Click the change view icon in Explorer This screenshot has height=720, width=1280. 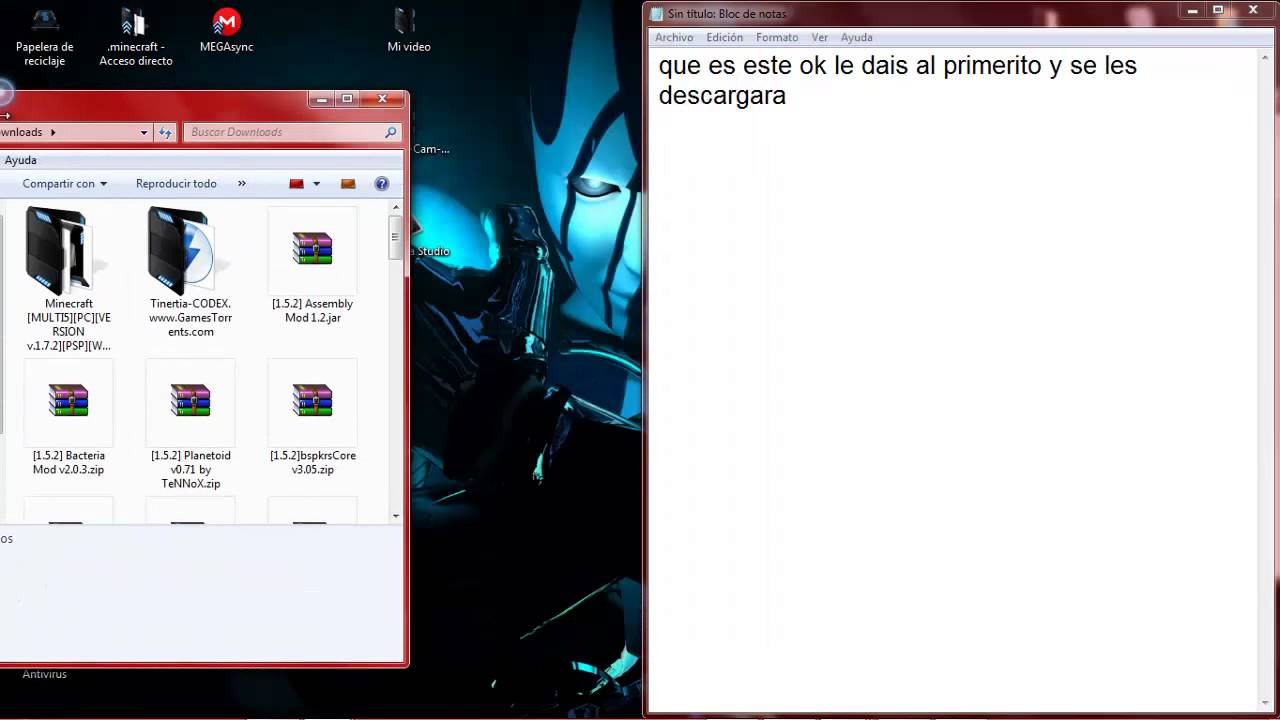coord(296,184)
